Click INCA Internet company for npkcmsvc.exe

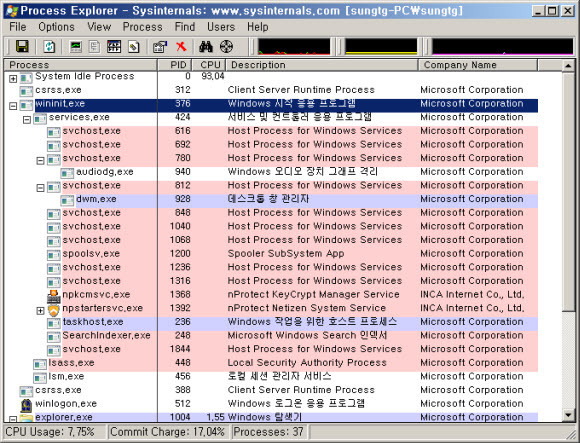point(472,296)
